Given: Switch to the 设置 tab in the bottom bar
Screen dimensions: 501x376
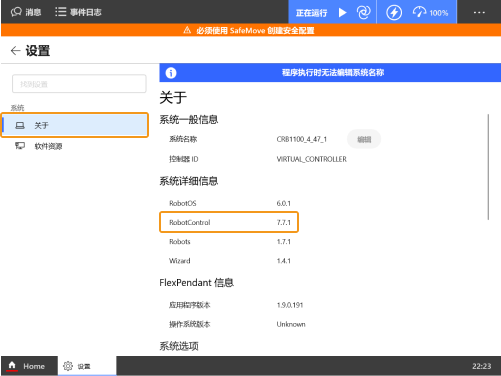Looking at the screenshot, I should coord(87,366).
